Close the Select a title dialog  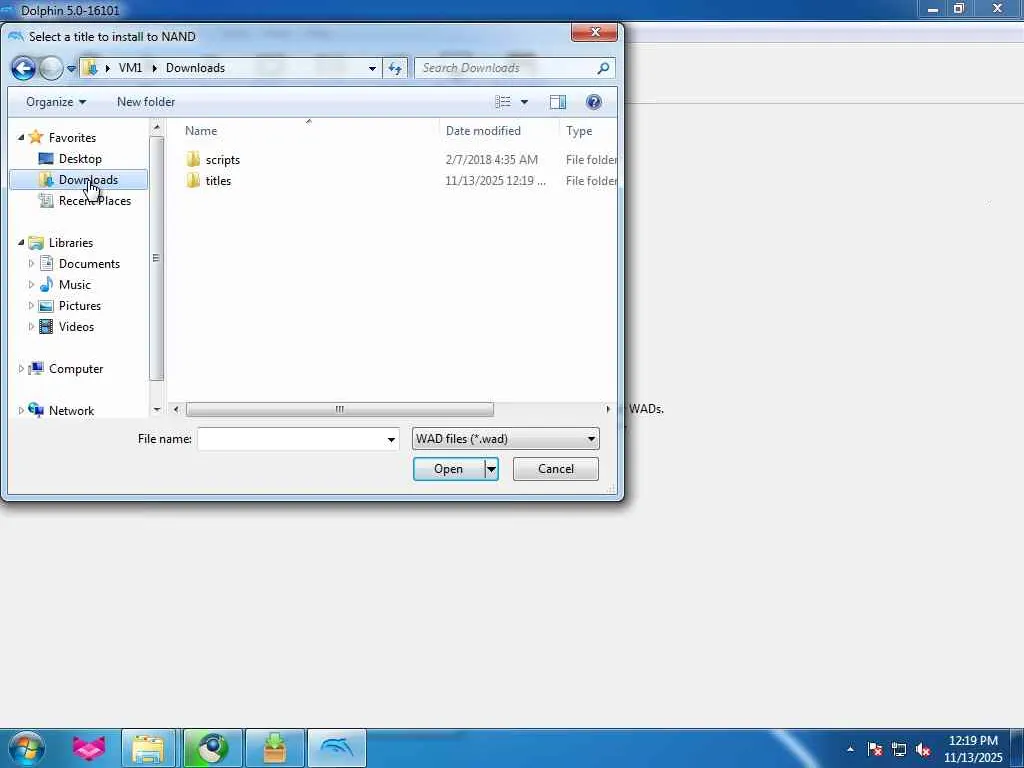click(x=594, y=32)
